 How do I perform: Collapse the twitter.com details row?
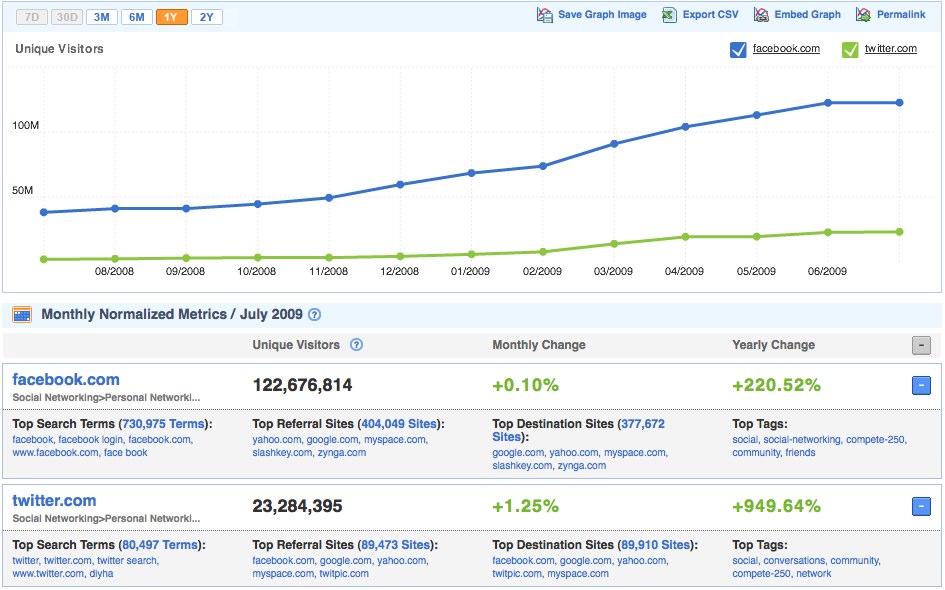coord(921,506)
